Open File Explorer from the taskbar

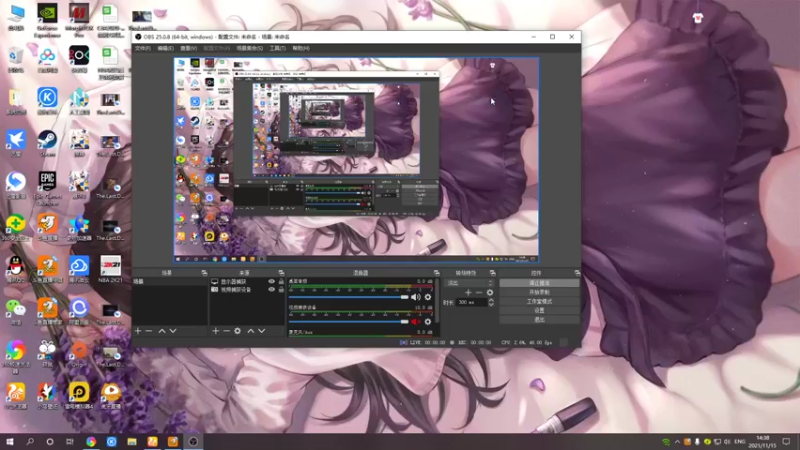(132, 442)
